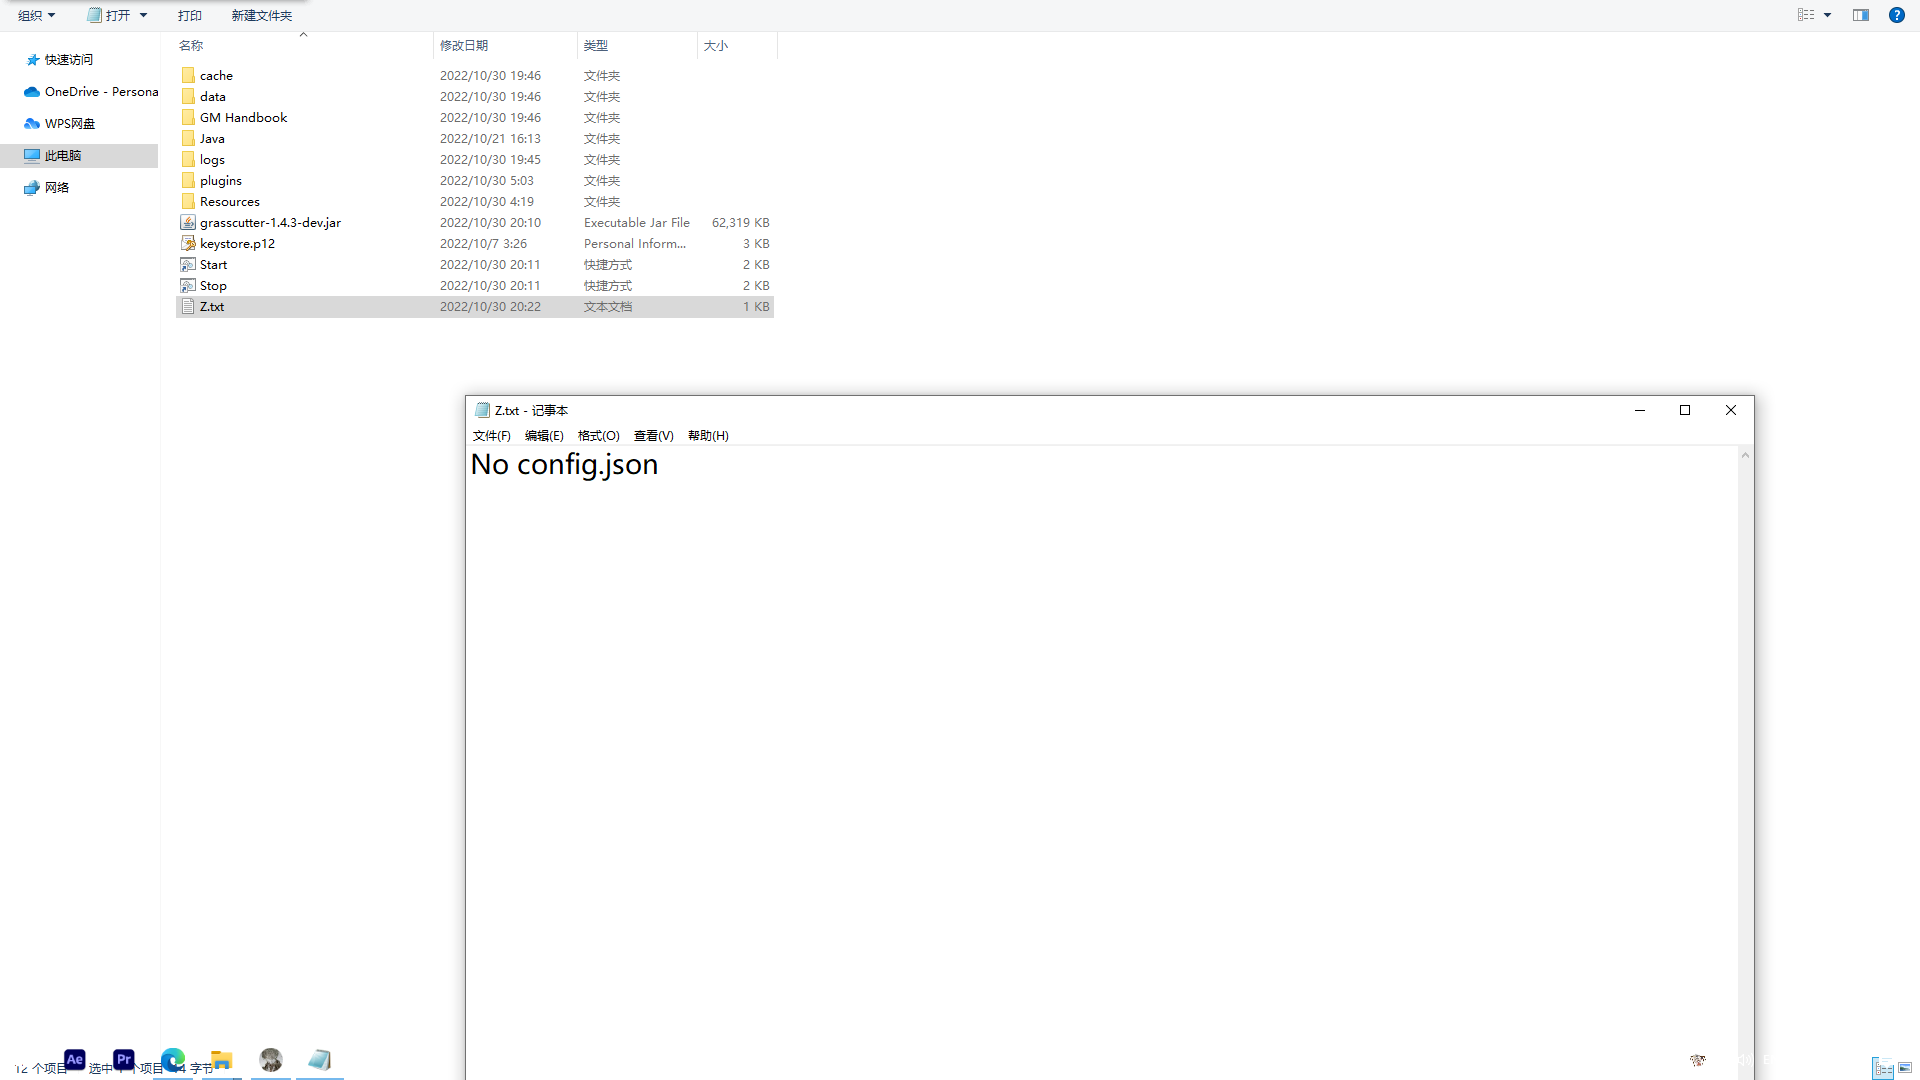The width and height of the screenshot is (1920, 1080).
Task: Expand the 打开 button dropdown arrow
Action: coord(143,15)
